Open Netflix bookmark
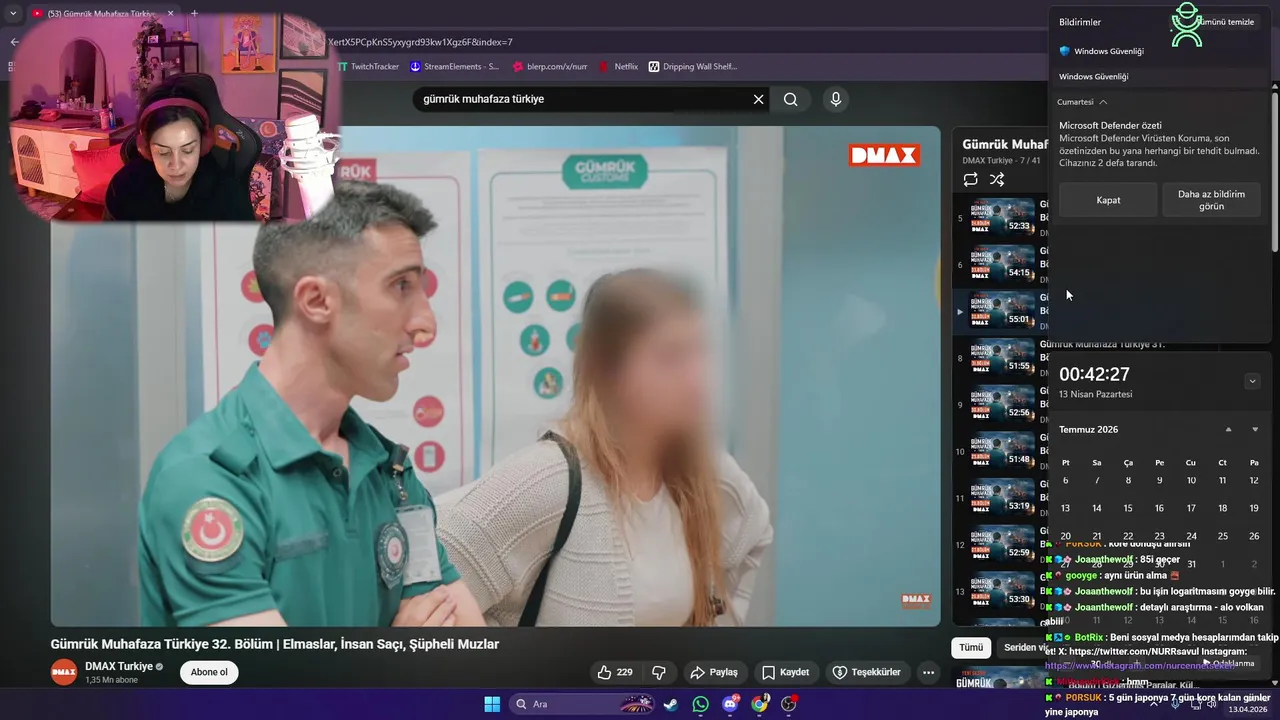This screenshot has width=1280, height=720. pos(618,66)
